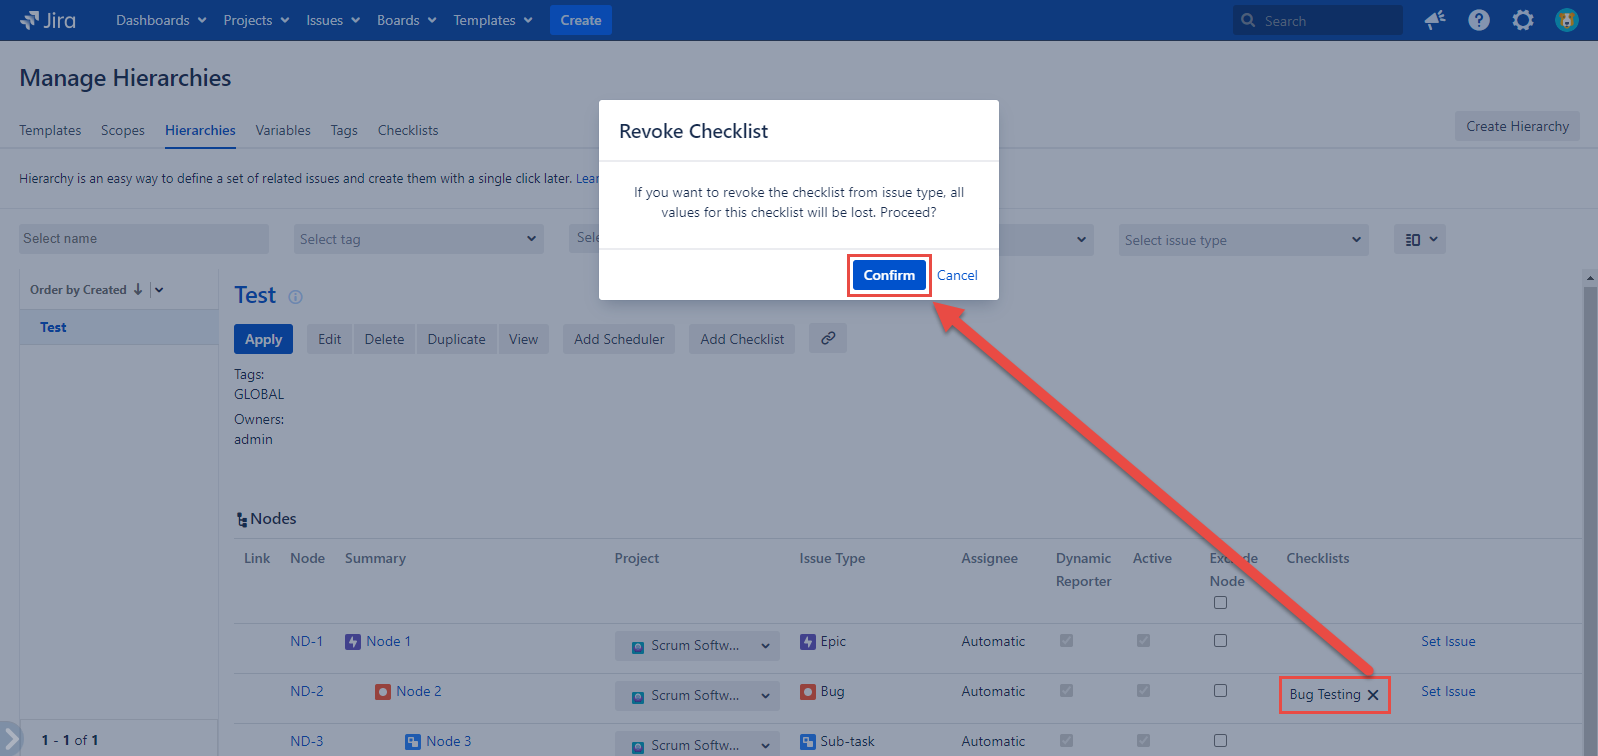
Task: Open the help question mark icon
Action: (1479, 20)
